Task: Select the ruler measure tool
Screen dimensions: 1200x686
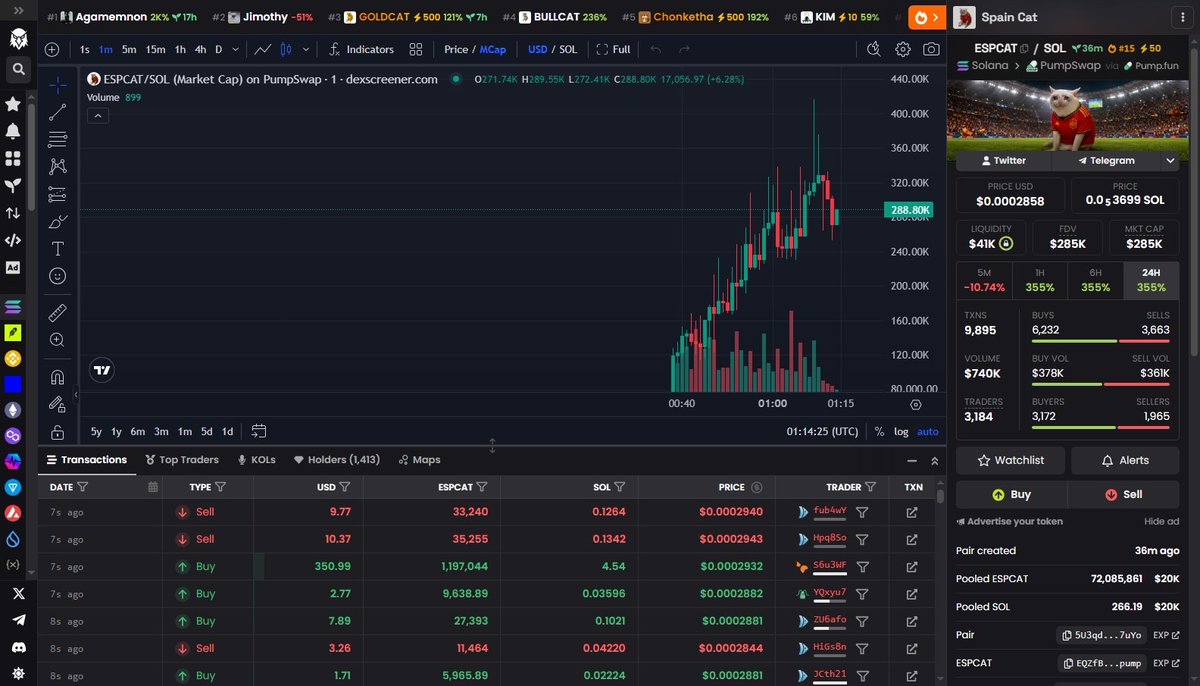Action: [57, 313]
